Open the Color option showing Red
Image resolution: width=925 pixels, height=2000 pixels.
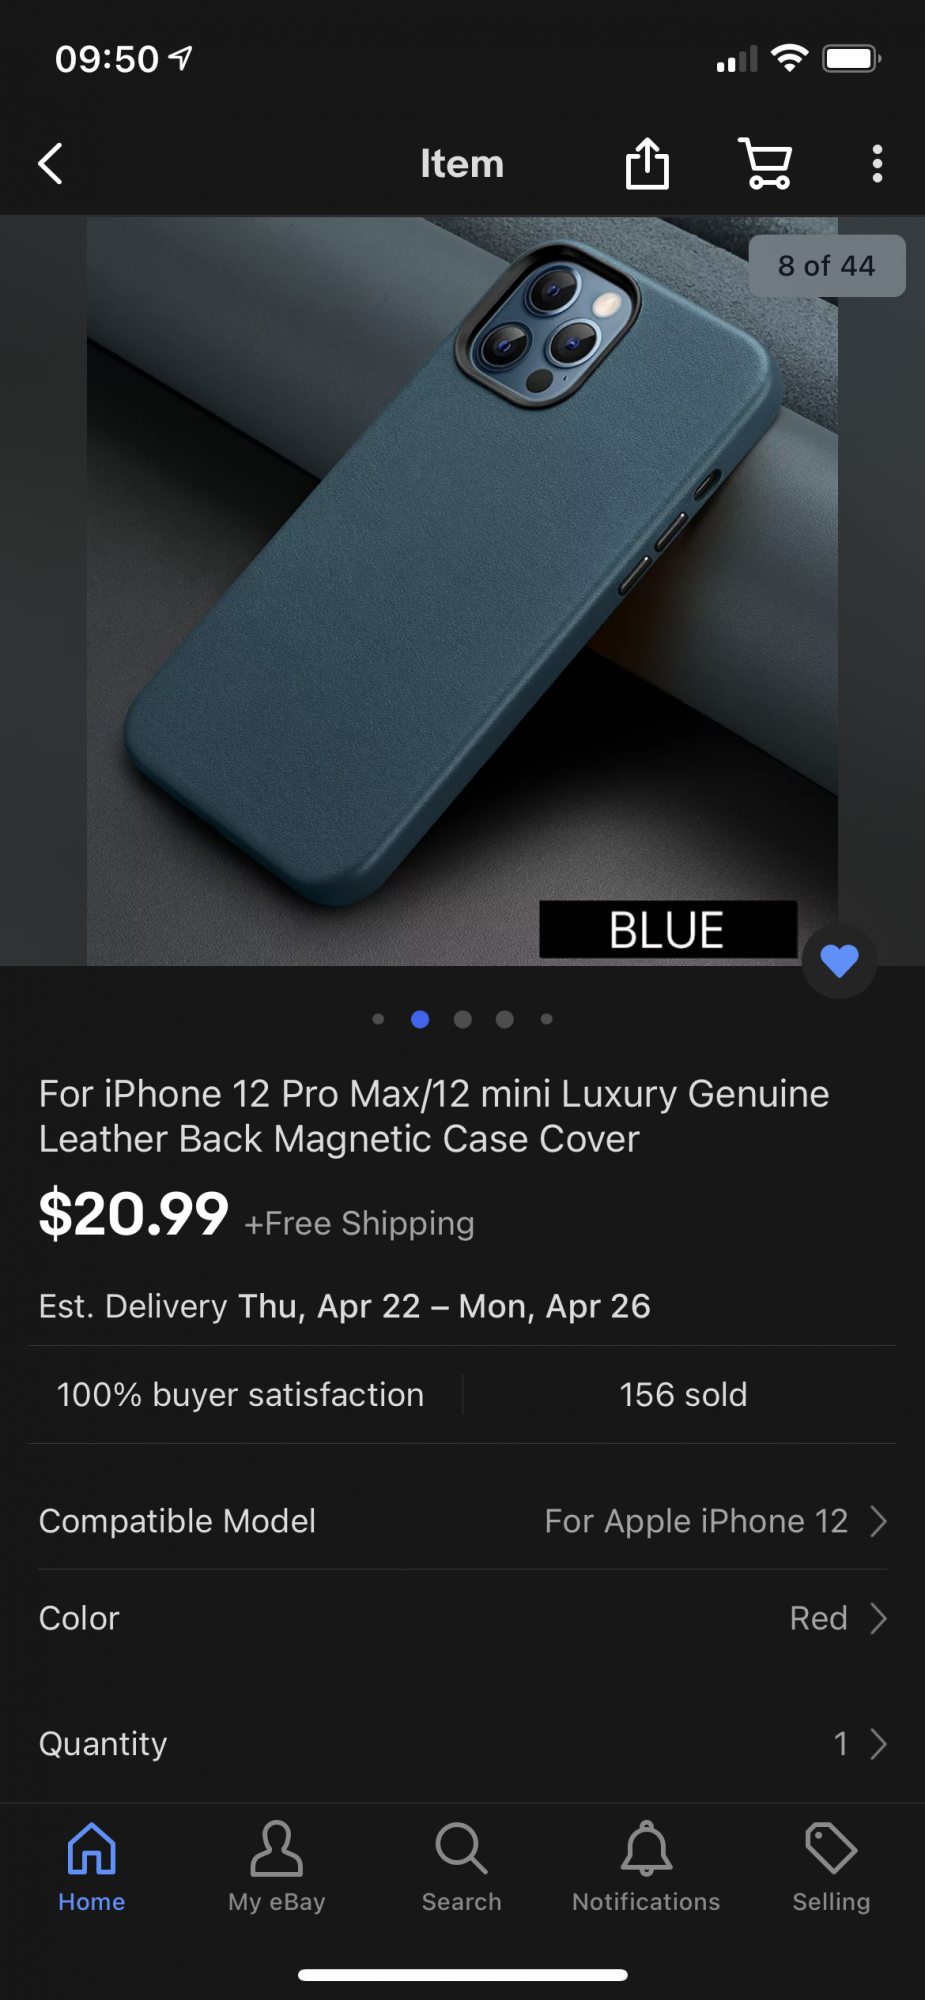point(462,1618)
